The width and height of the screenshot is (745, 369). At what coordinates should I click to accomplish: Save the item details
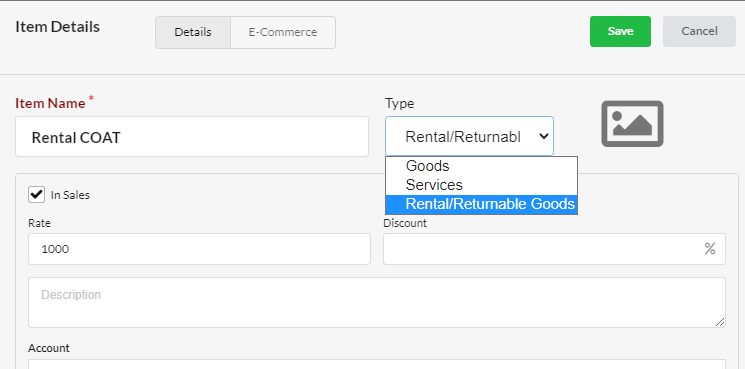(x=620, y=31)
